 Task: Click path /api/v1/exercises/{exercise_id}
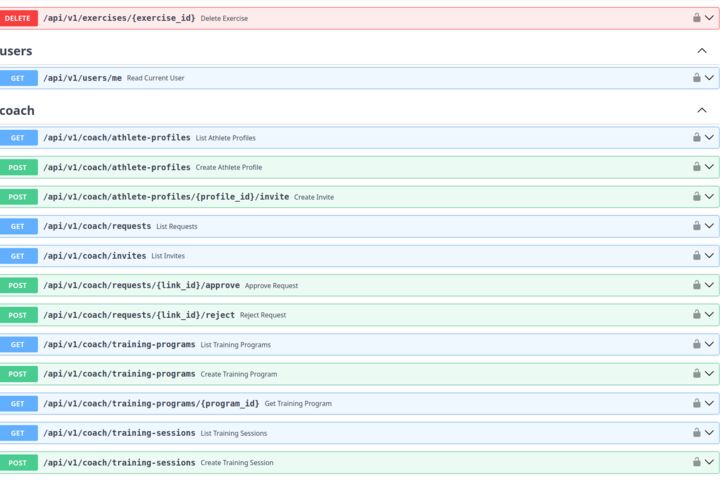[x=119, y=18]
